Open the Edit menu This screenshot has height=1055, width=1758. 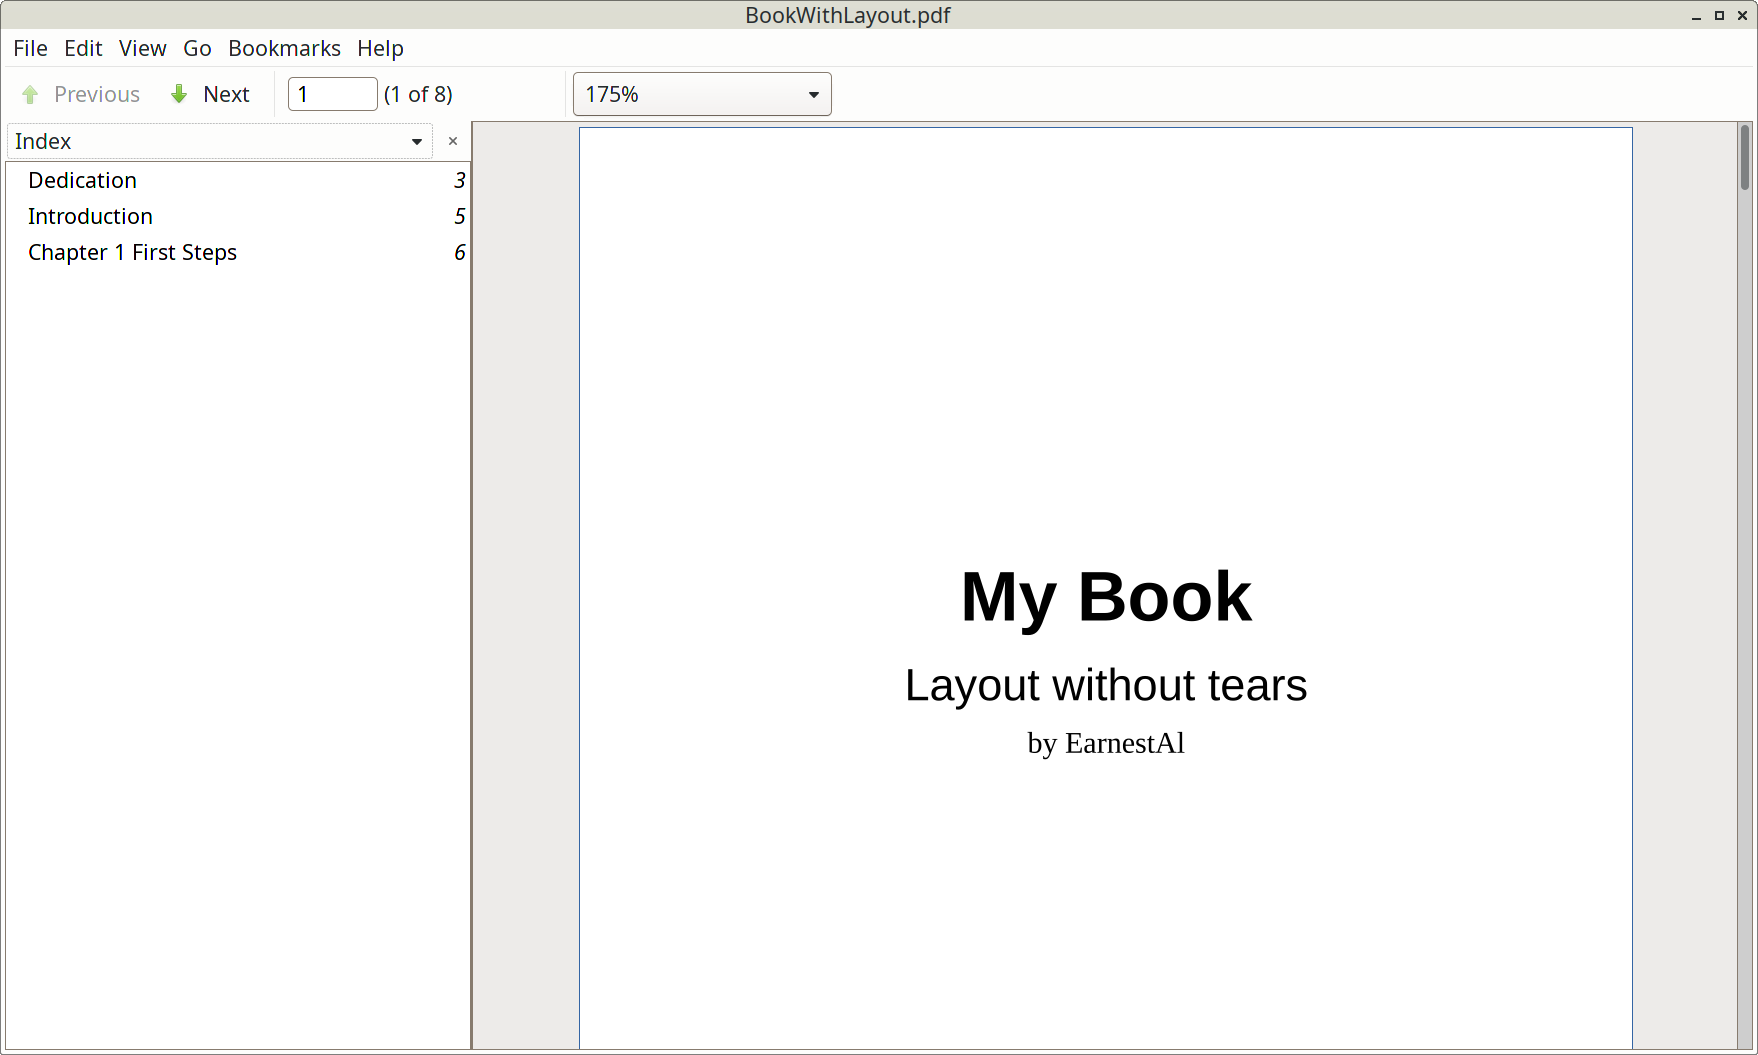(83, 48)
